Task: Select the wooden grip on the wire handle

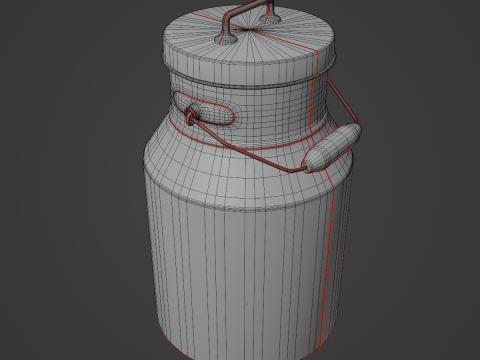Action: (332, 148)
